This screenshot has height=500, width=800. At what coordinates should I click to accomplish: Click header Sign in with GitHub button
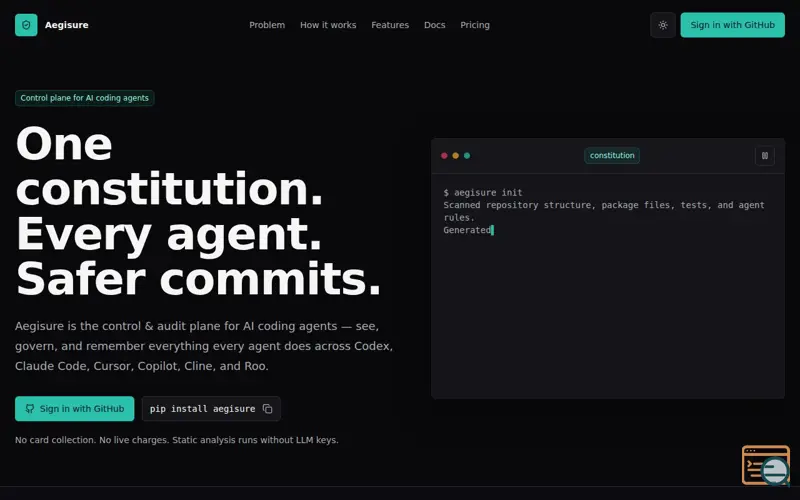click(x=732, y=25)
